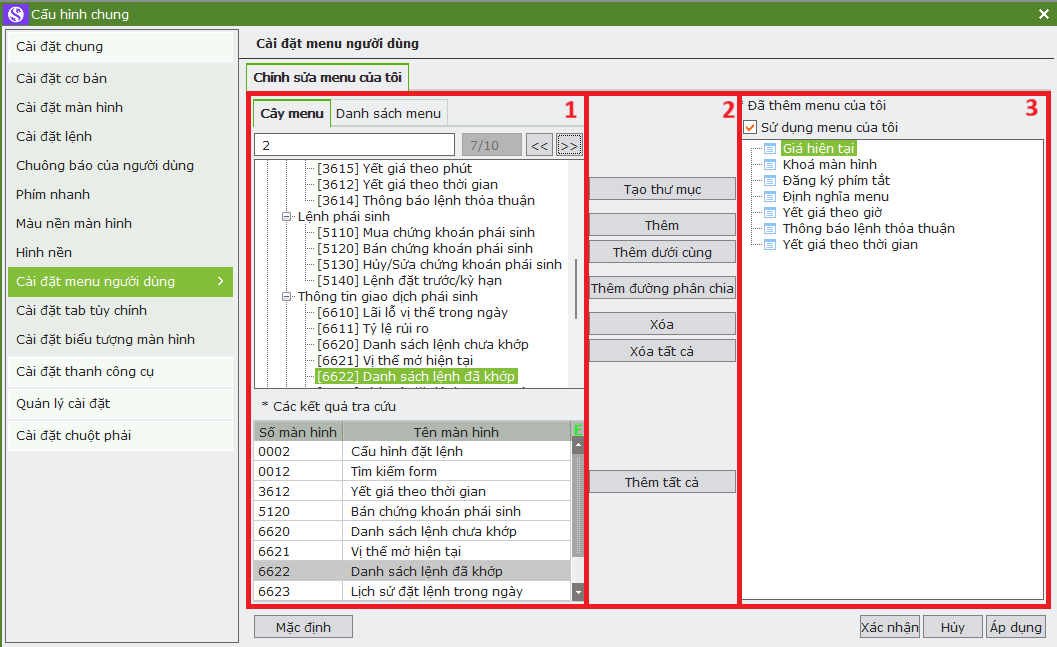Click the document icon beside Giá hiện tại
The width and height of the screenshot is (1057, 647).
pyautogui.click(x=770, y=149)
